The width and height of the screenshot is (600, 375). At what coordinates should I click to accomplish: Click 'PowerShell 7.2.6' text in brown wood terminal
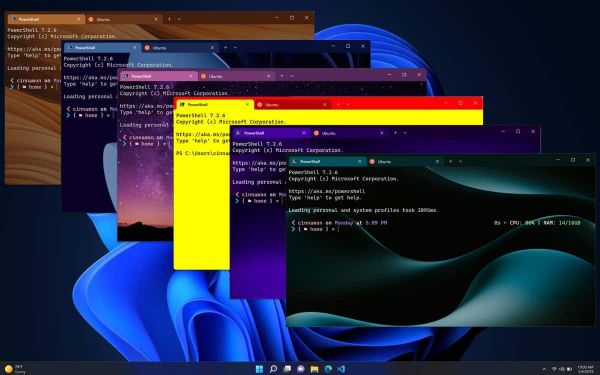[x=32, y=30]
